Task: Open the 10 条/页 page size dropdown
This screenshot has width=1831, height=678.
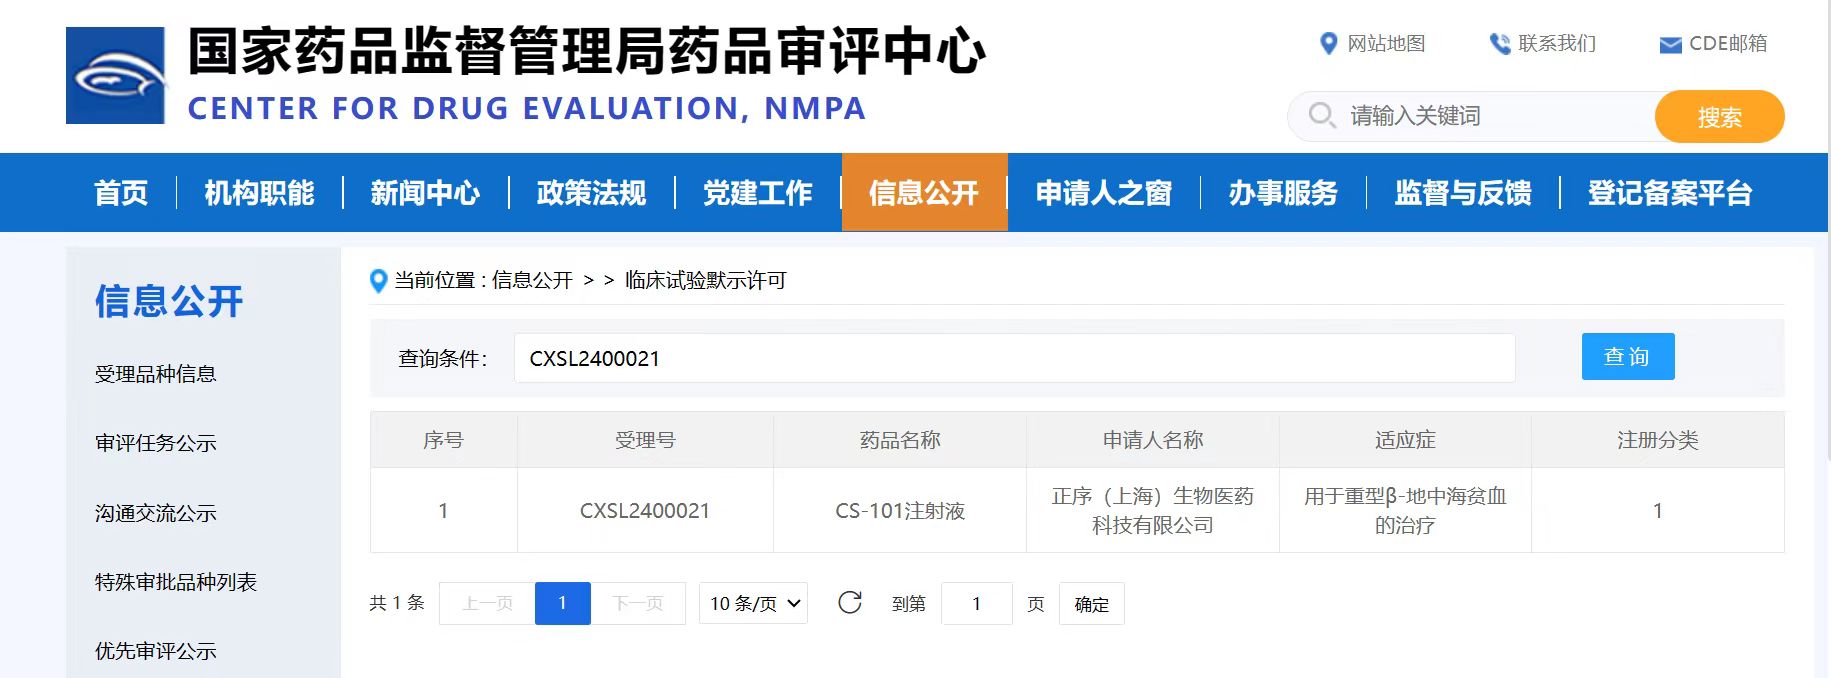Action: [x=753, y=604]
